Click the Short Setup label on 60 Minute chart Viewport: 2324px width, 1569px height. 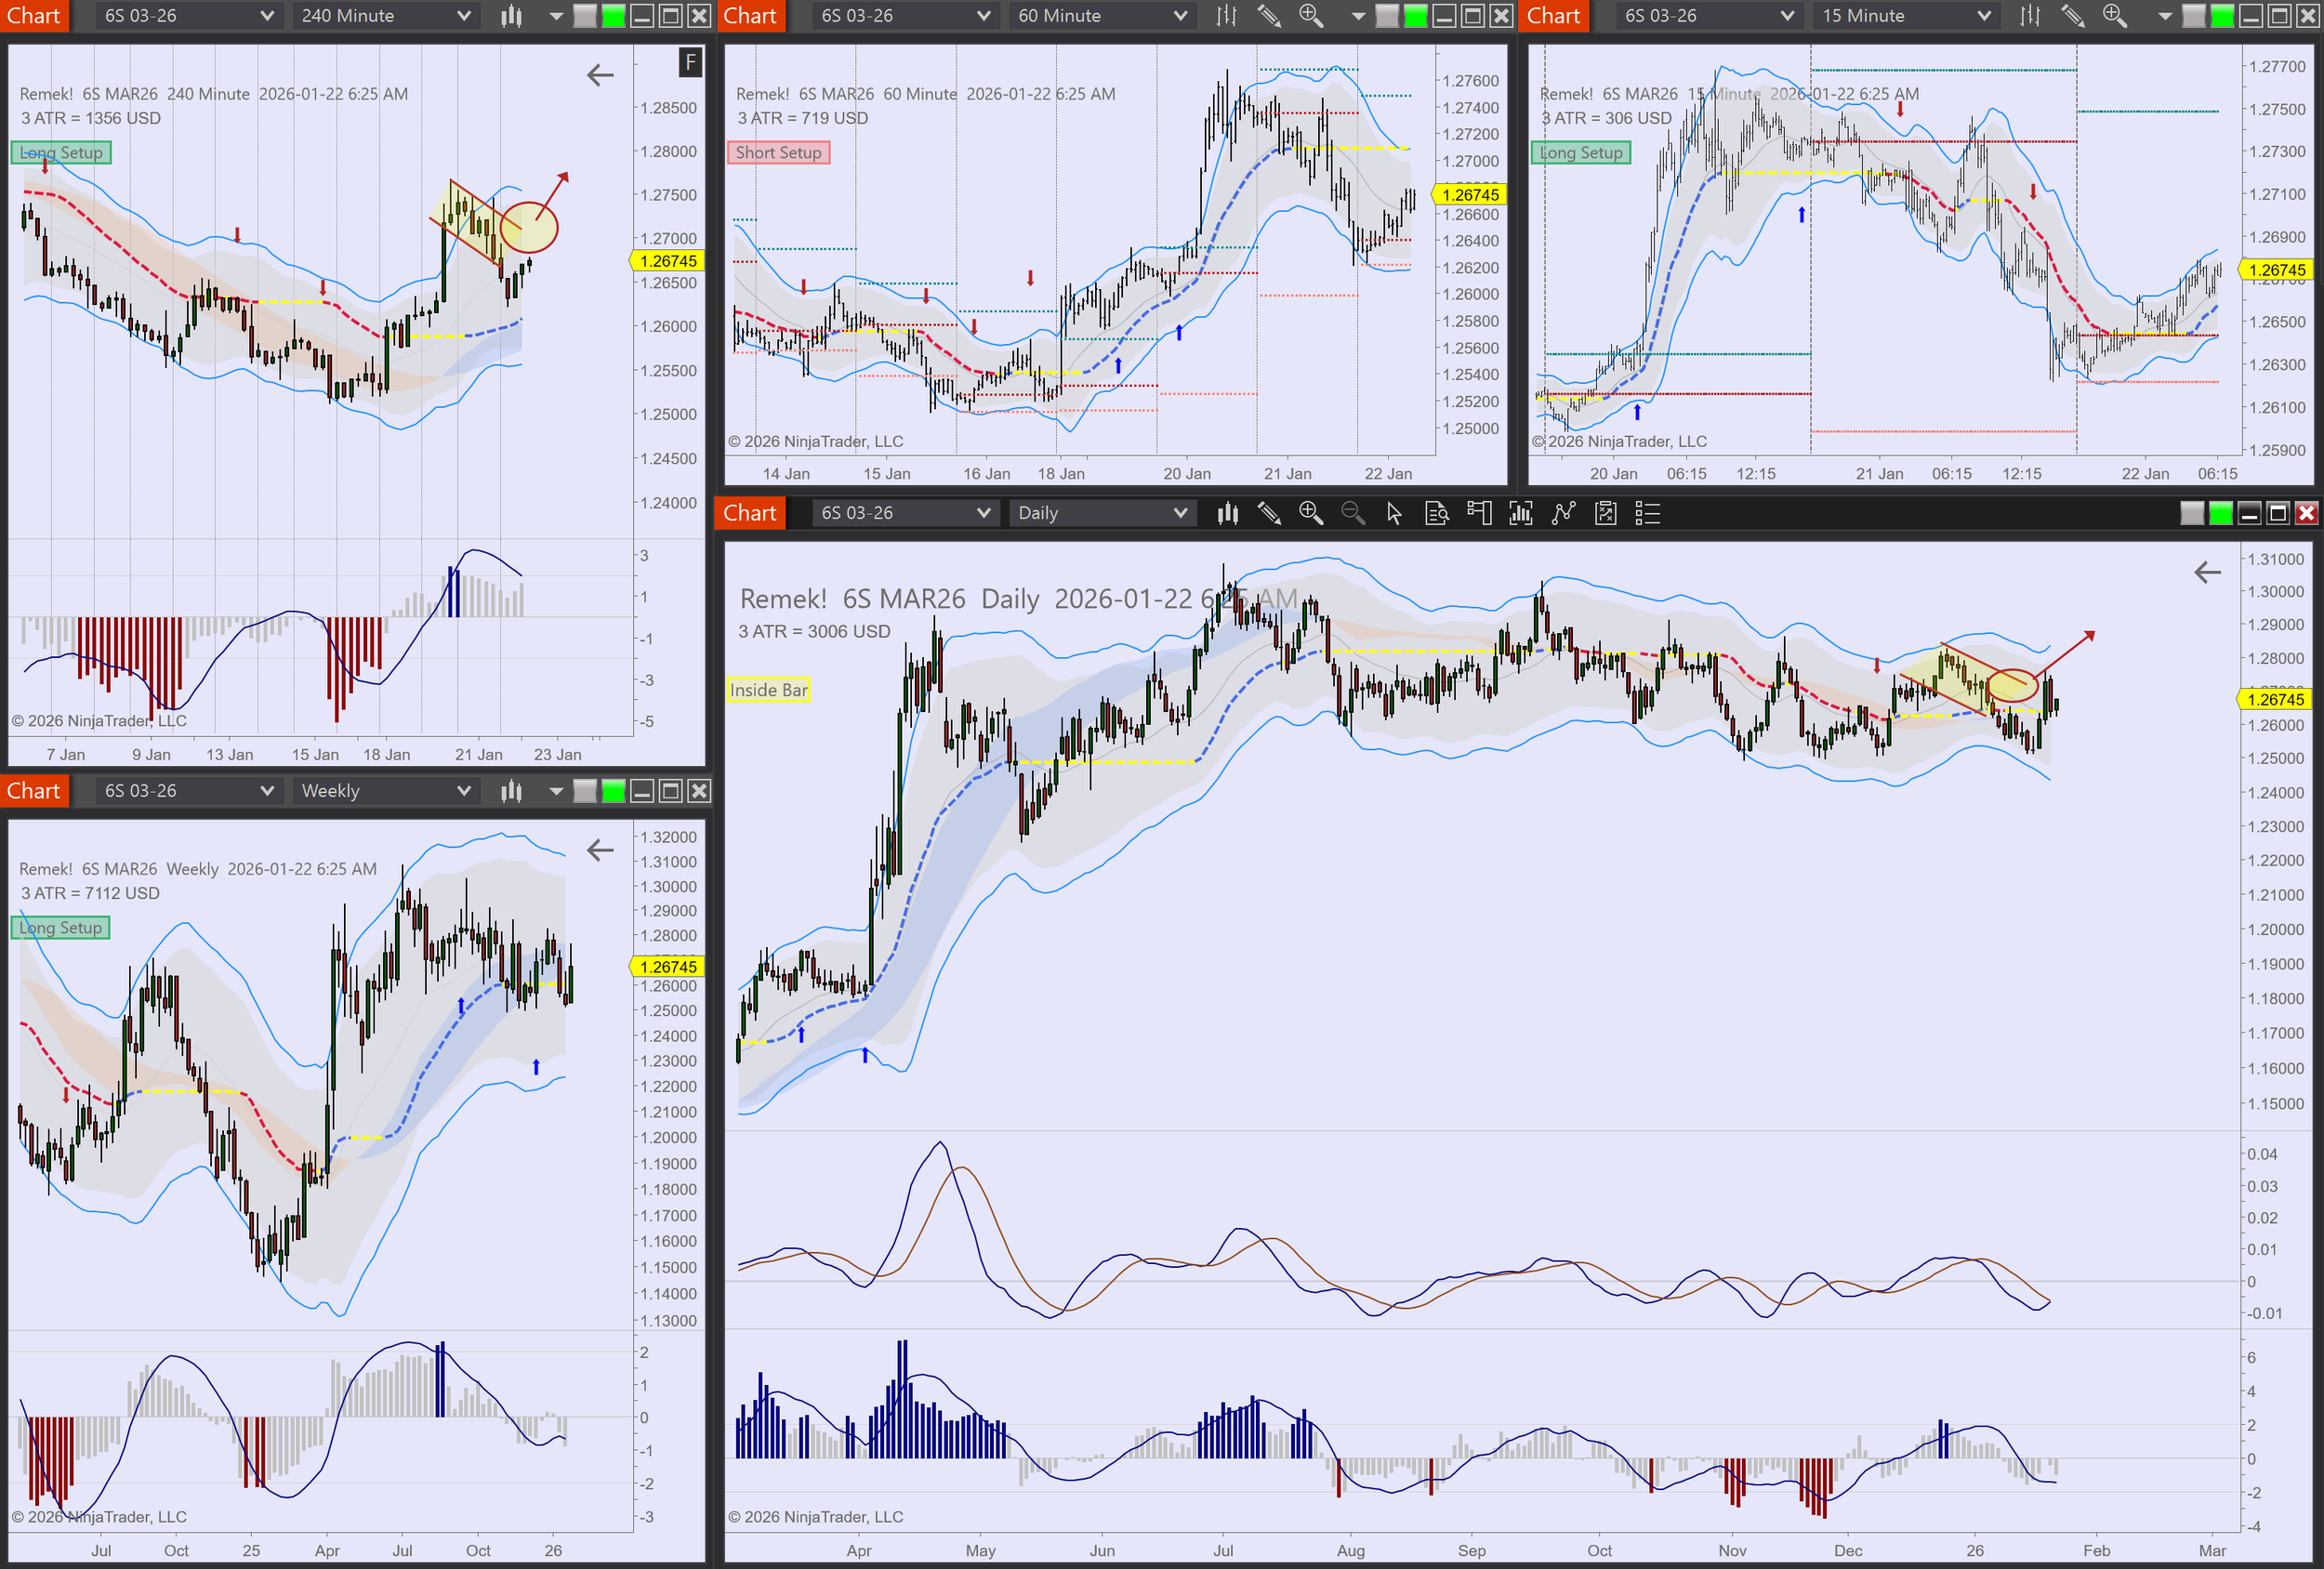pos(778,153)
